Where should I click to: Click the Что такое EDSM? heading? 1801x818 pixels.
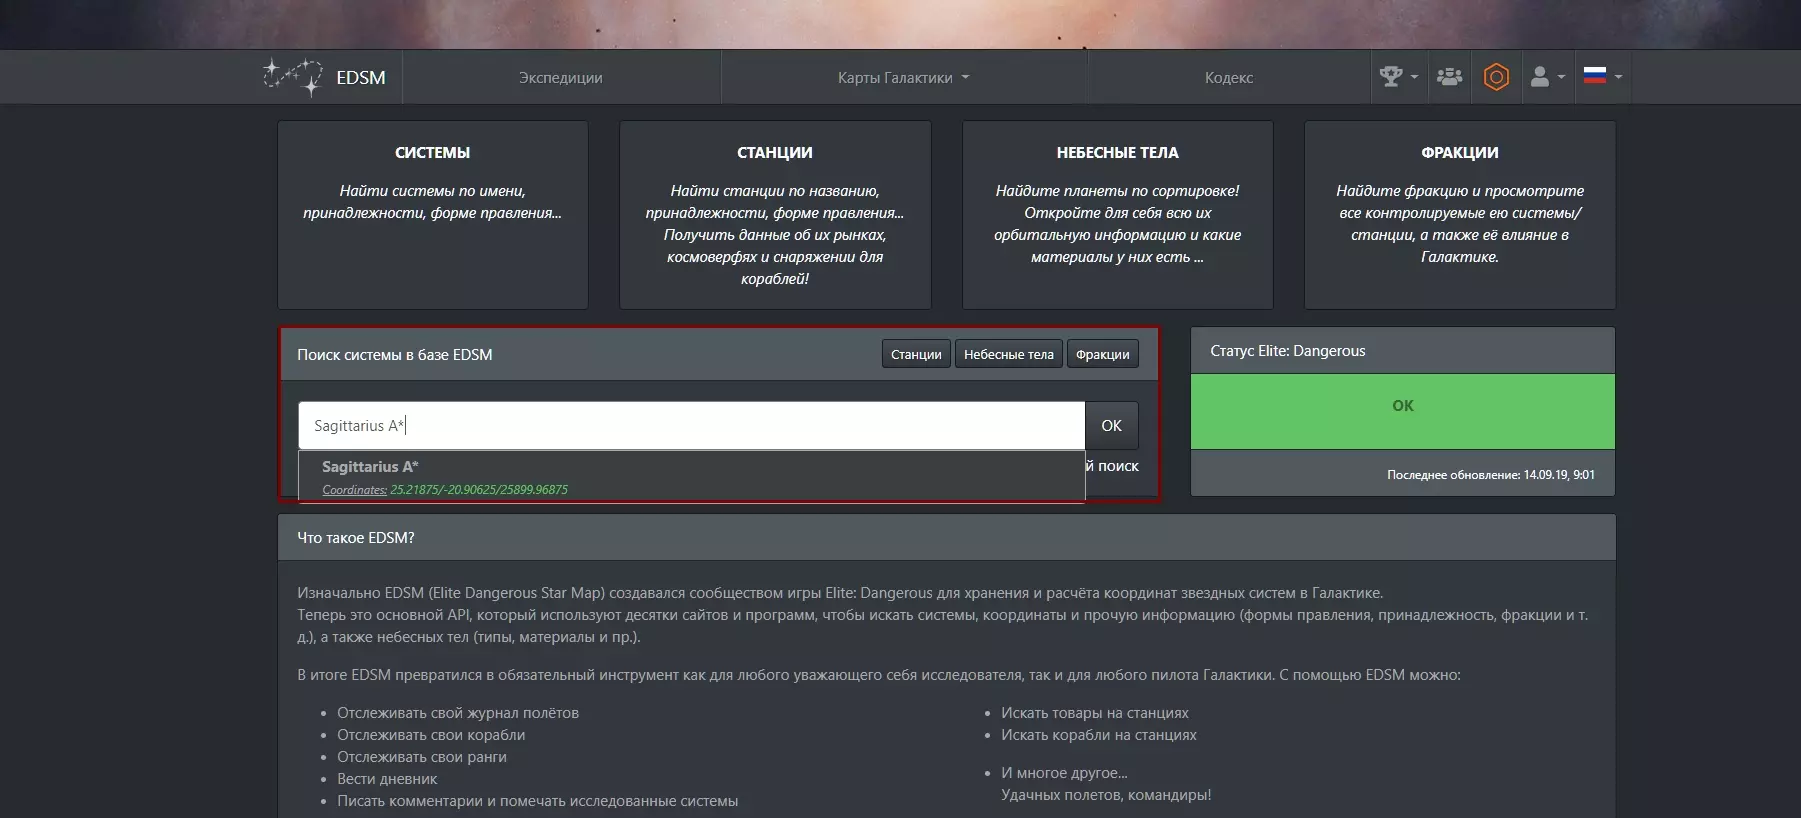[x=356, y=538]
